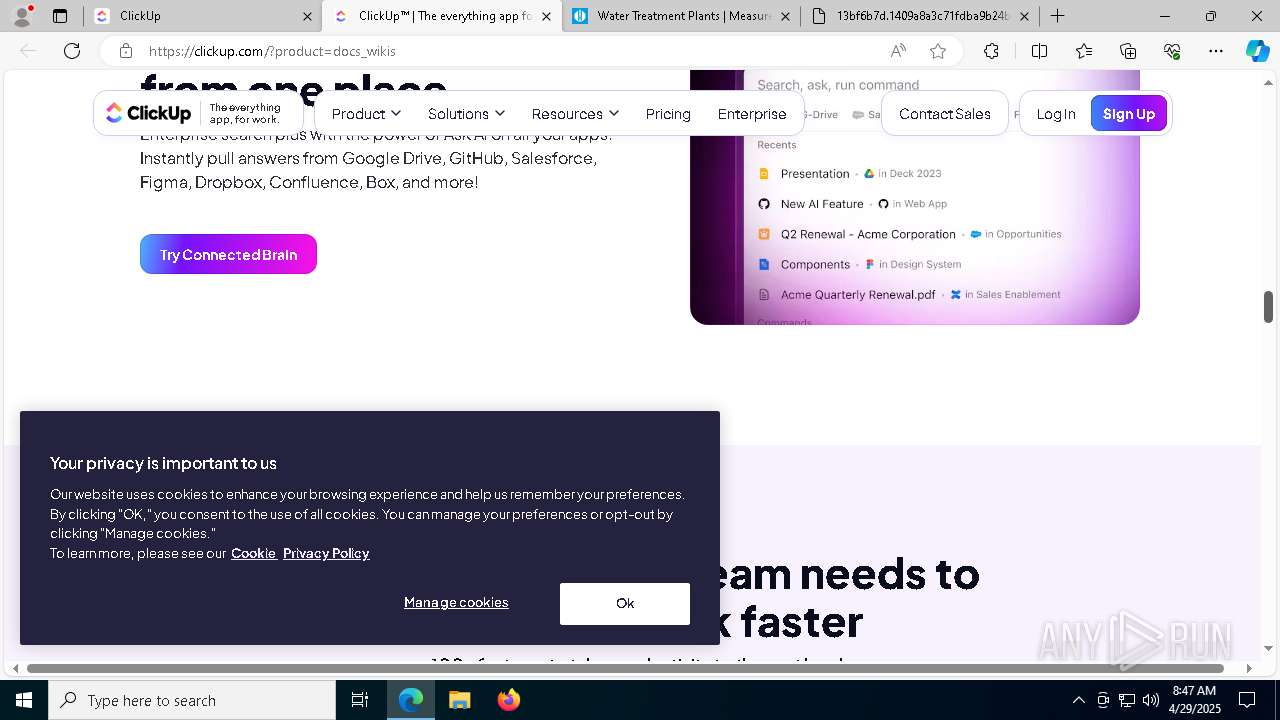Open File Explorer from the taskbar
The height and width of the screenshot is (720, 1280).
point(459,700)
